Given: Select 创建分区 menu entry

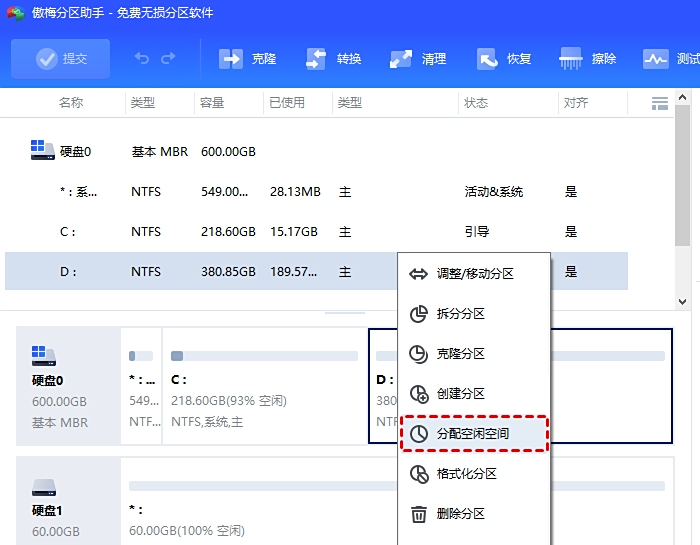Looking at the screenshot, I should coord(460,394).
